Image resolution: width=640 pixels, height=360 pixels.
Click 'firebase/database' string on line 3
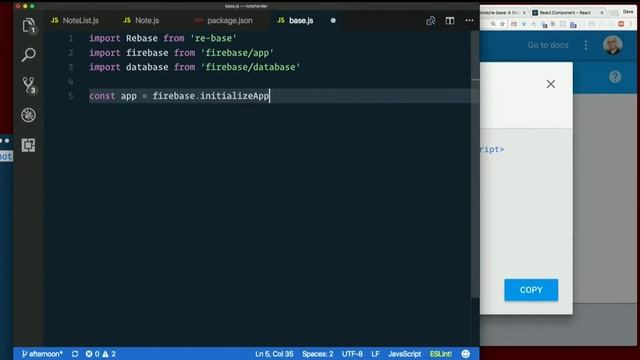click(x=250, y=67)
